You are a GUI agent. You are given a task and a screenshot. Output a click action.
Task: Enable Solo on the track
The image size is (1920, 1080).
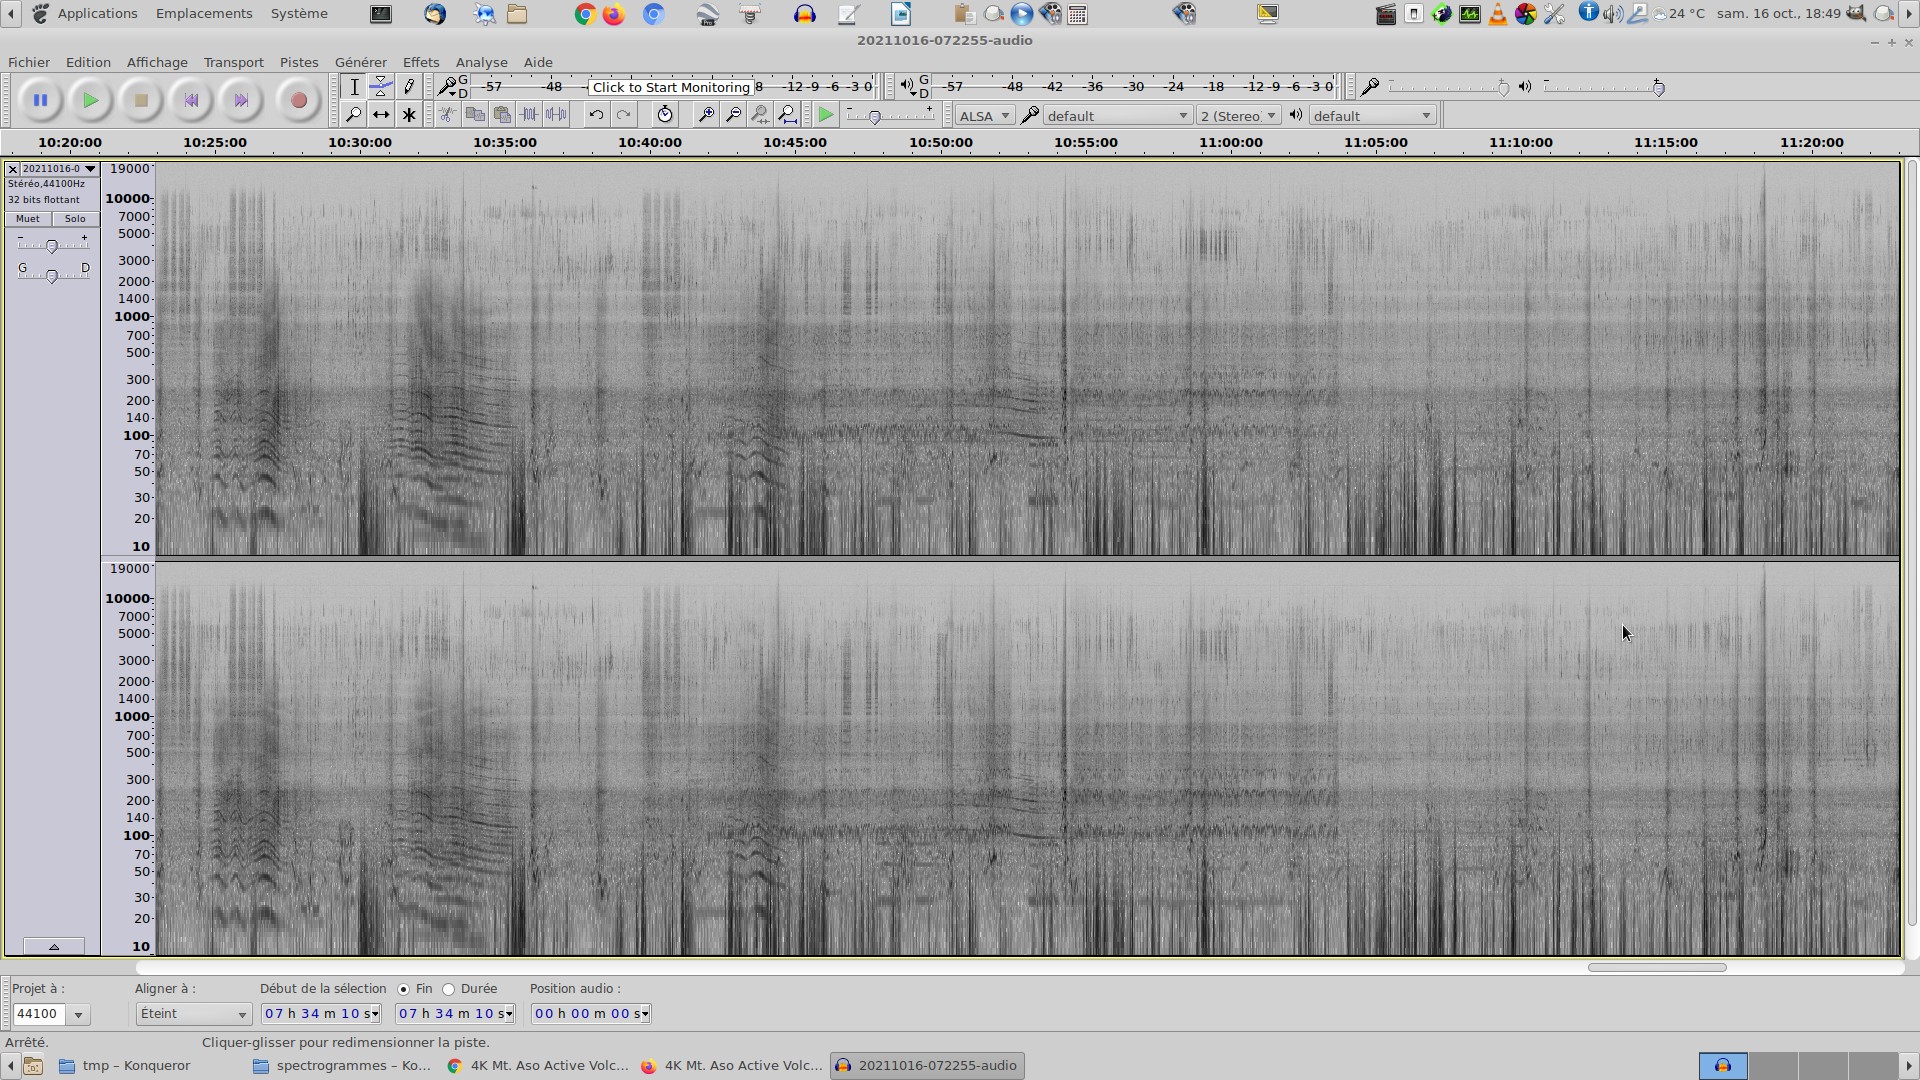point(75,219)
